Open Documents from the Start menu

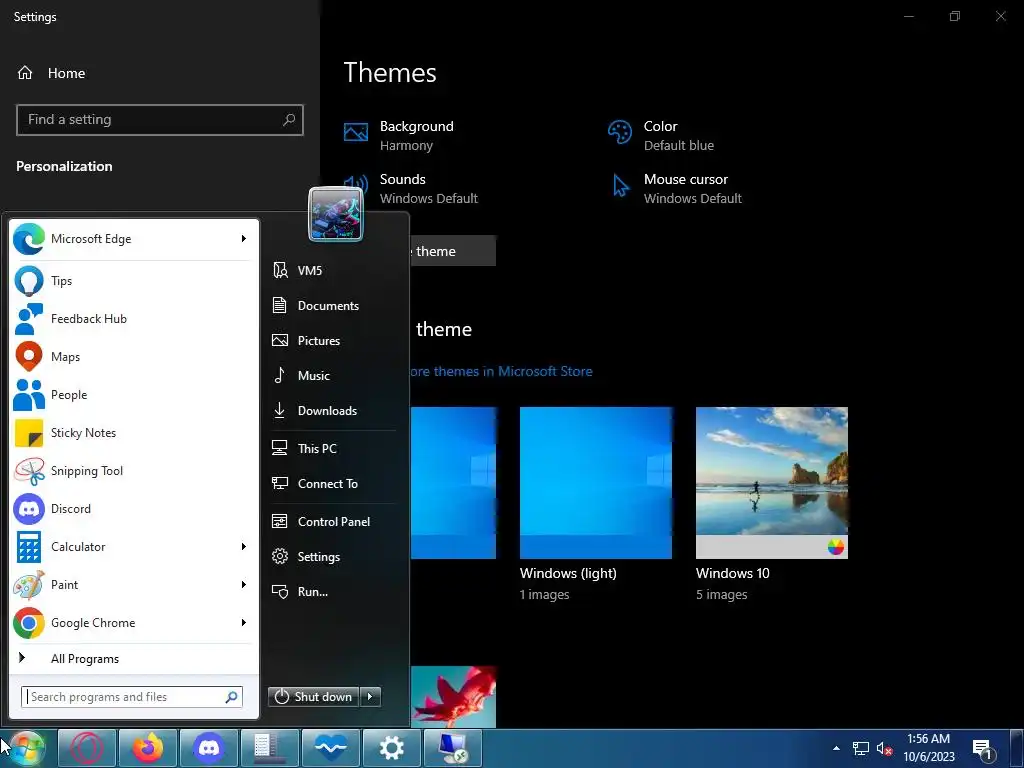click(332, 306)
